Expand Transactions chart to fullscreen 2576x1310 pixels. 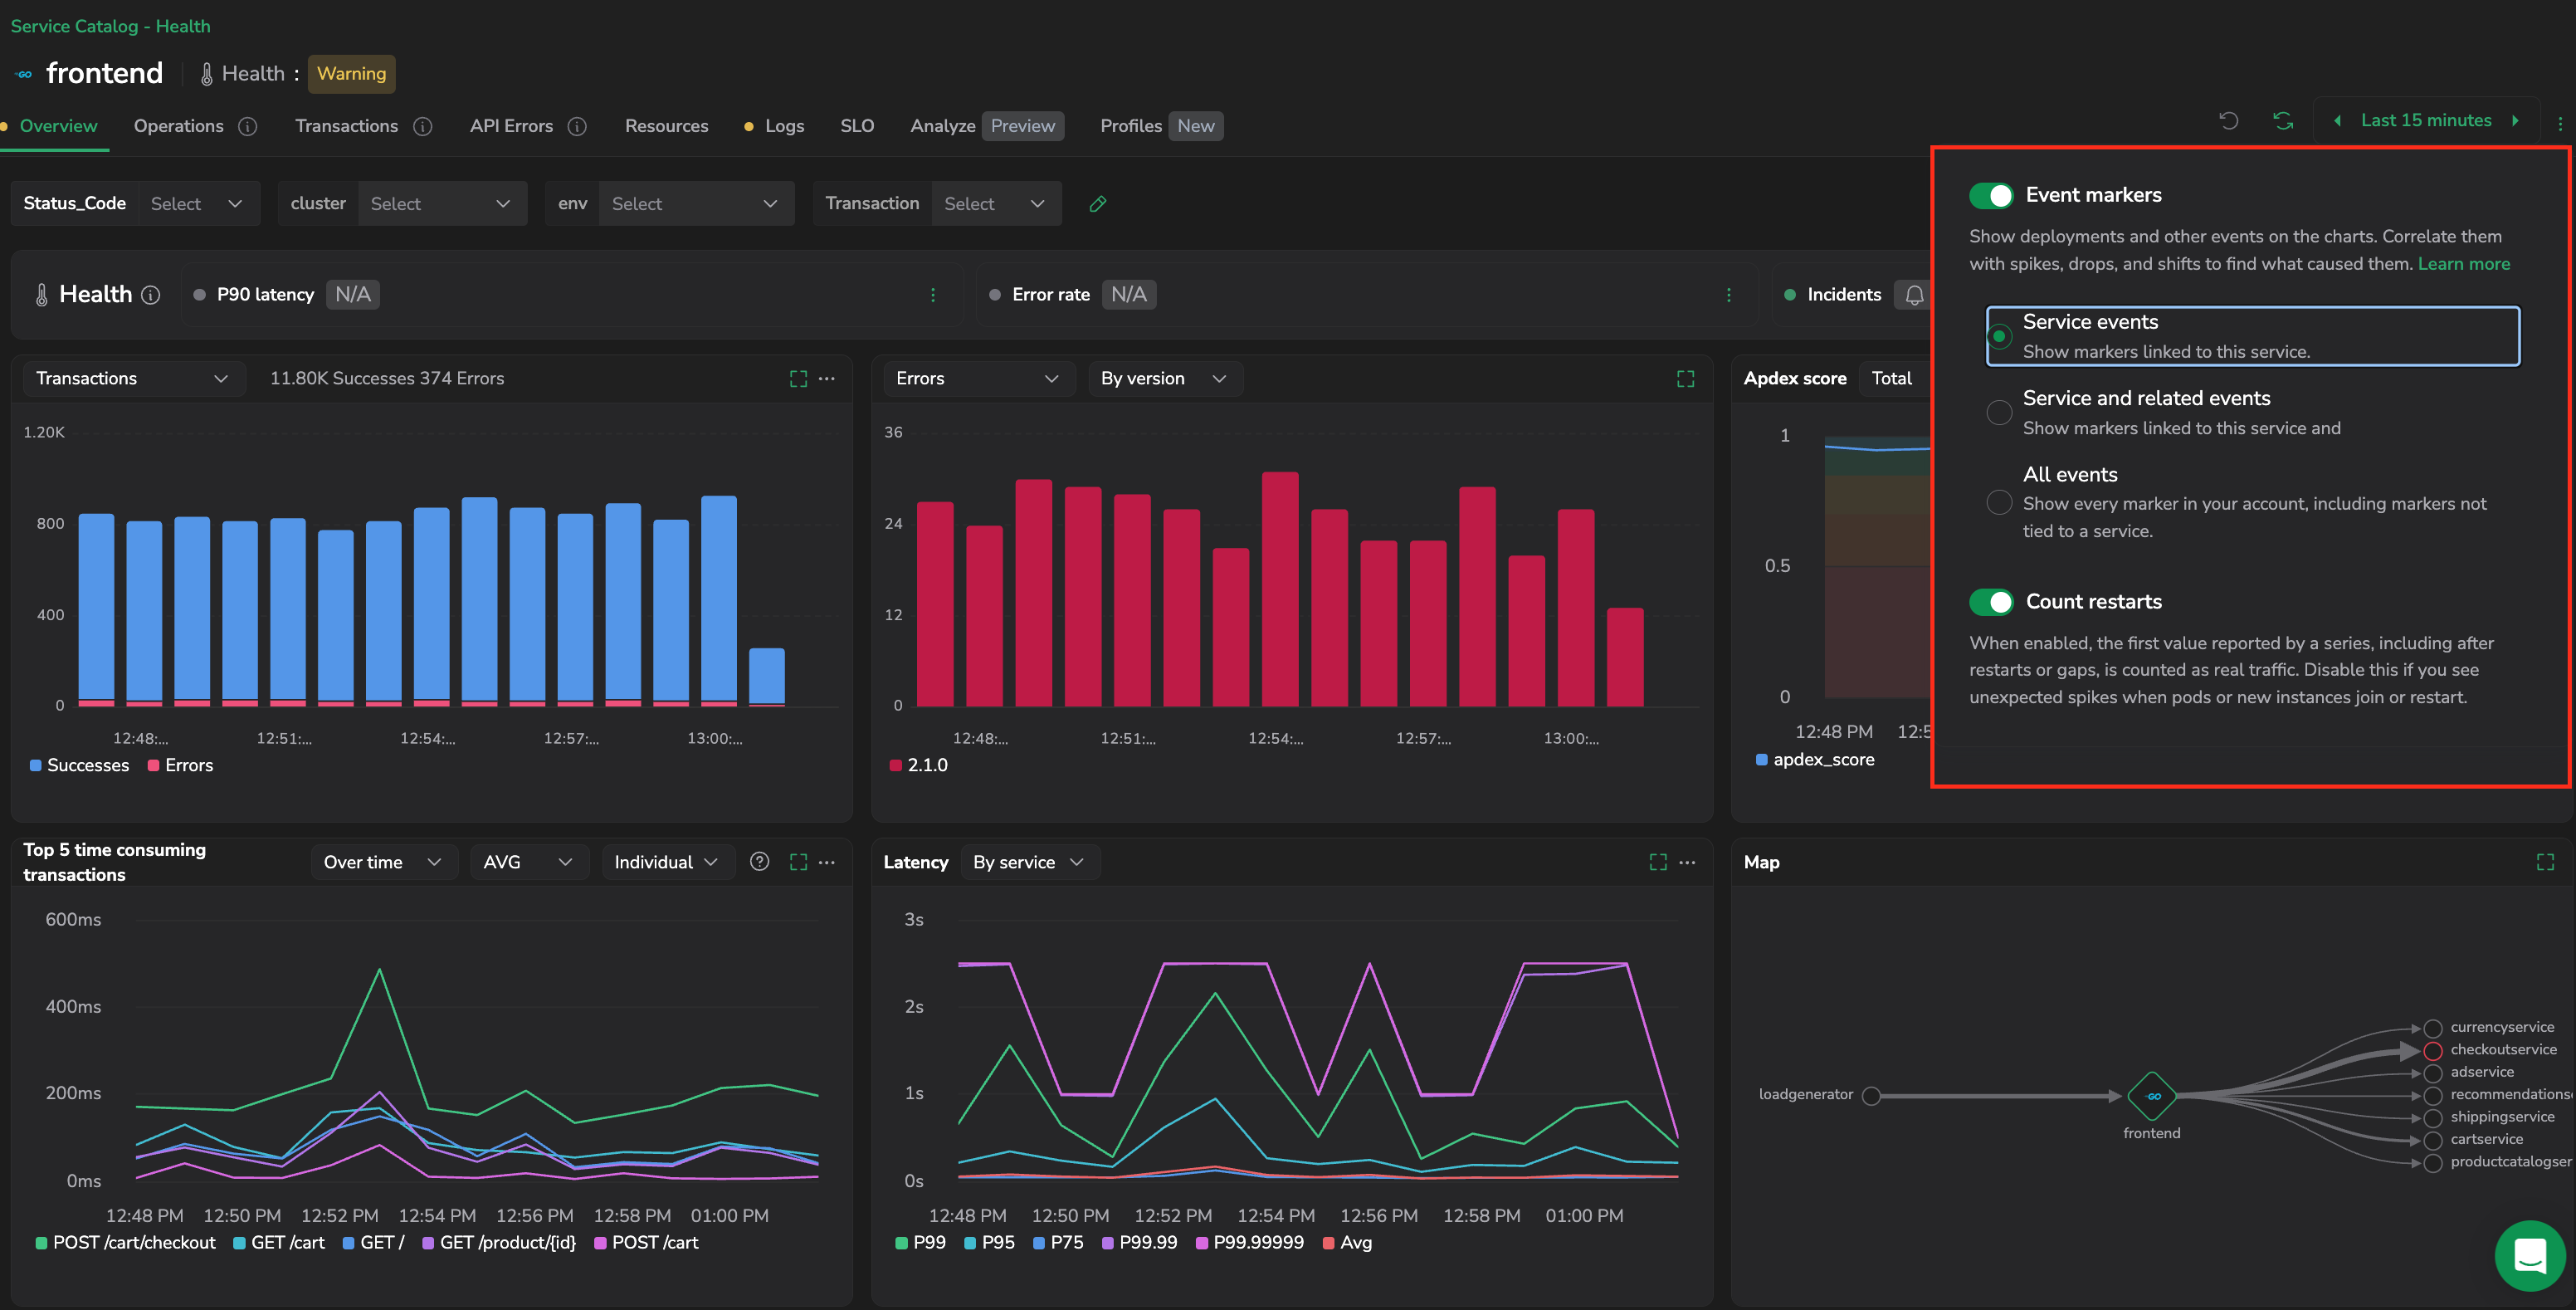798,379
